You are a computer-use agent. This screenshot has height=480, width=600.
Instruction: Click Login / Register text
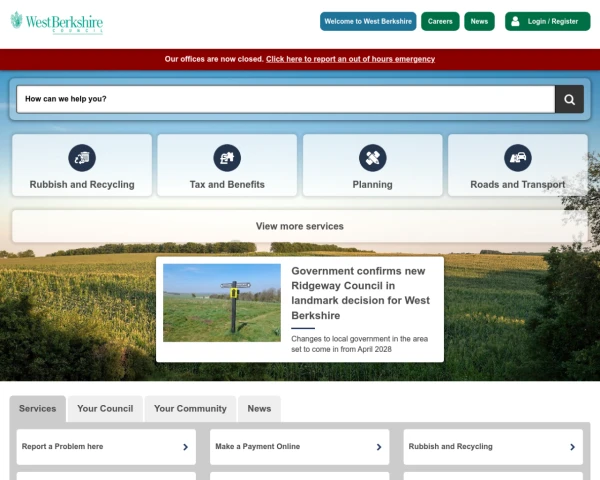click(x=553, y=21)
